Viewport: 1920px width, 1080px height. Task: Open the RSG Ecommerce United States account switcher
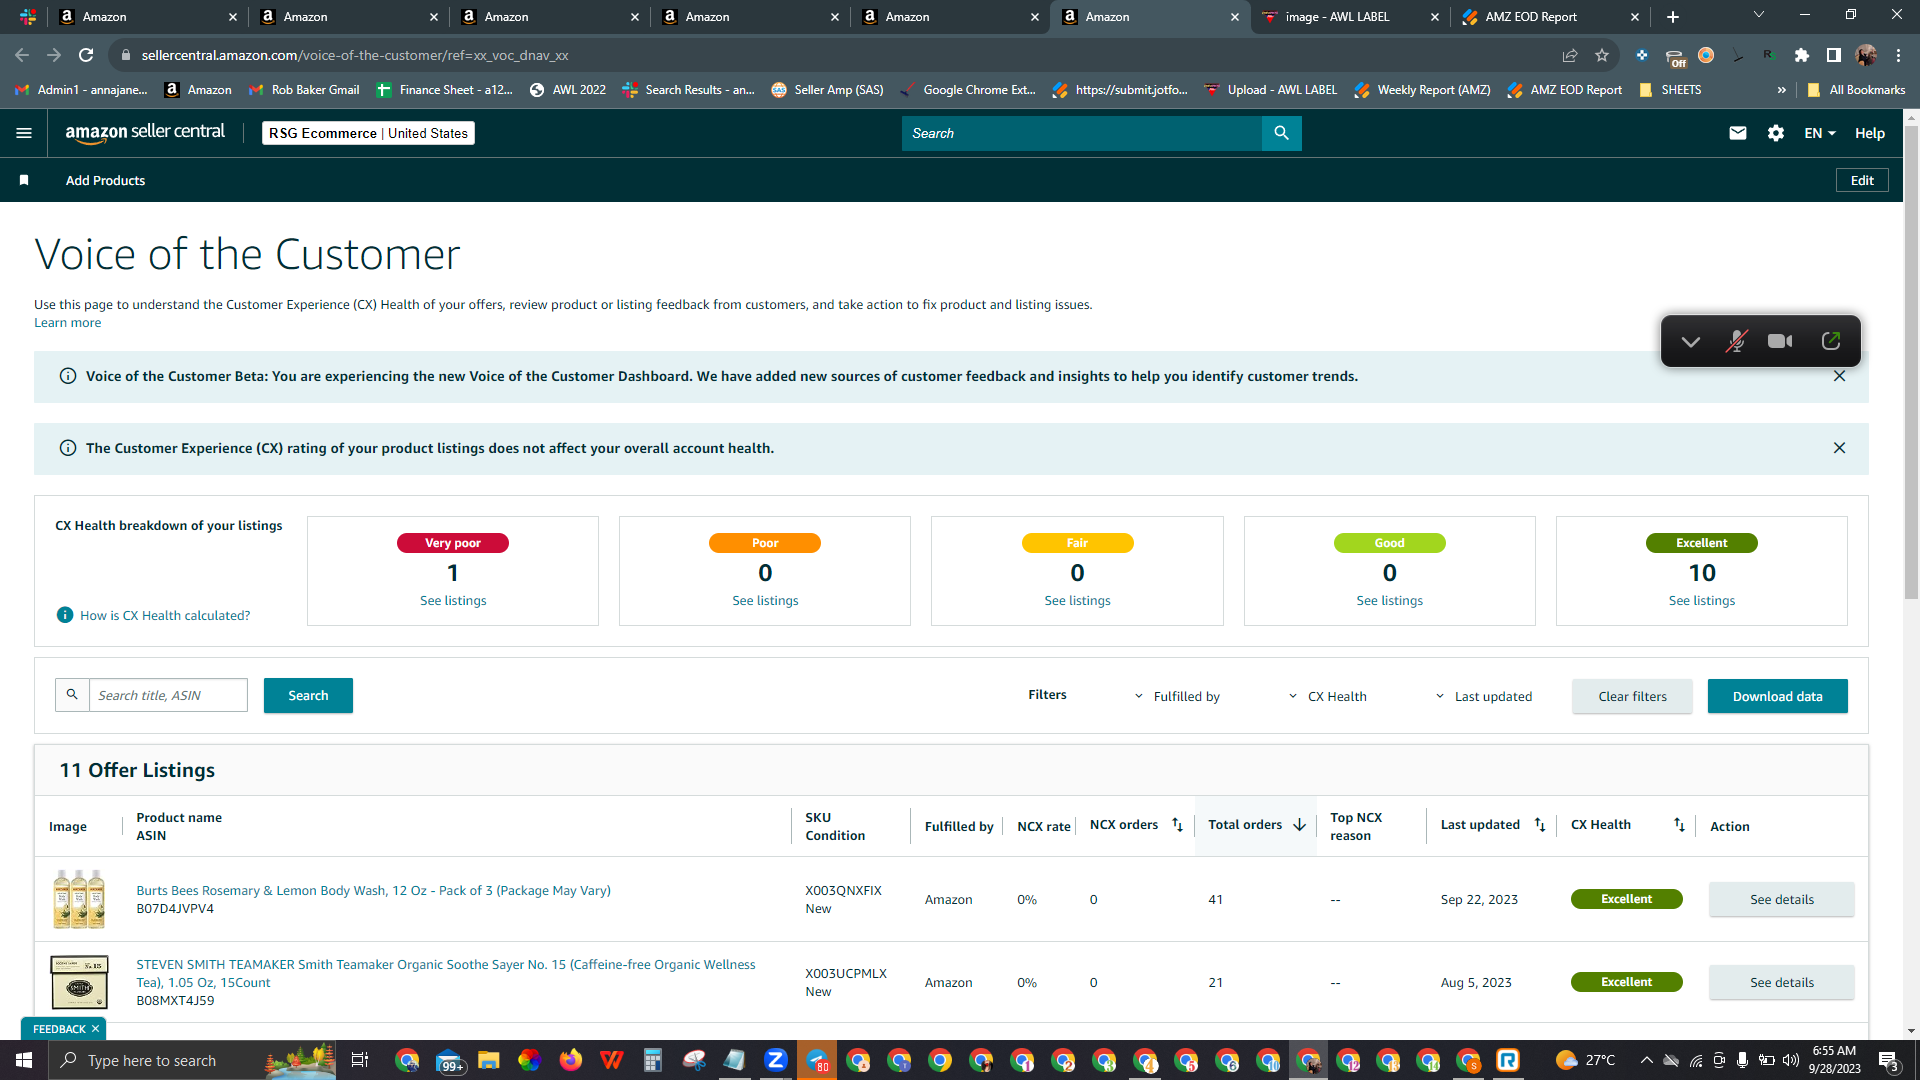[x=368, y=133]
